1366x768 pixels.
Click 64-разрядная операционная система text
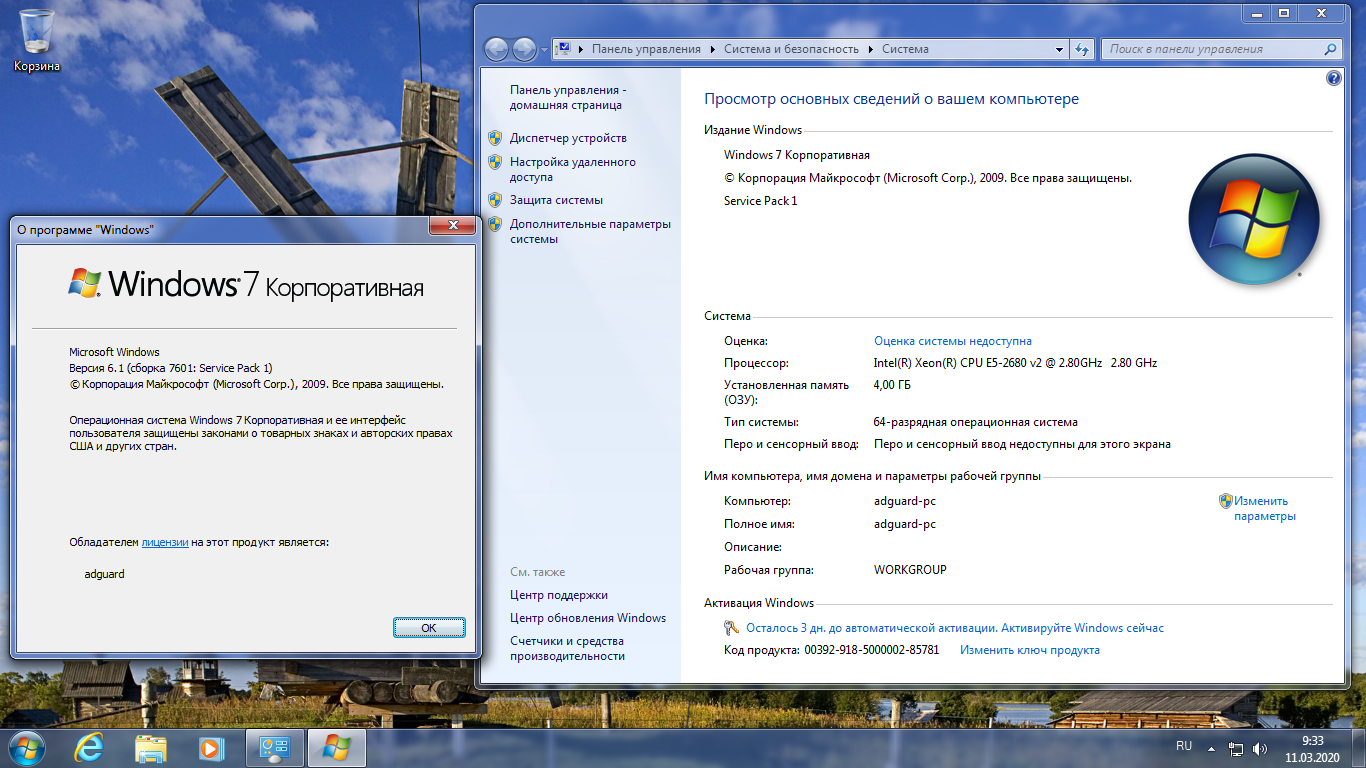pos(975,422)
